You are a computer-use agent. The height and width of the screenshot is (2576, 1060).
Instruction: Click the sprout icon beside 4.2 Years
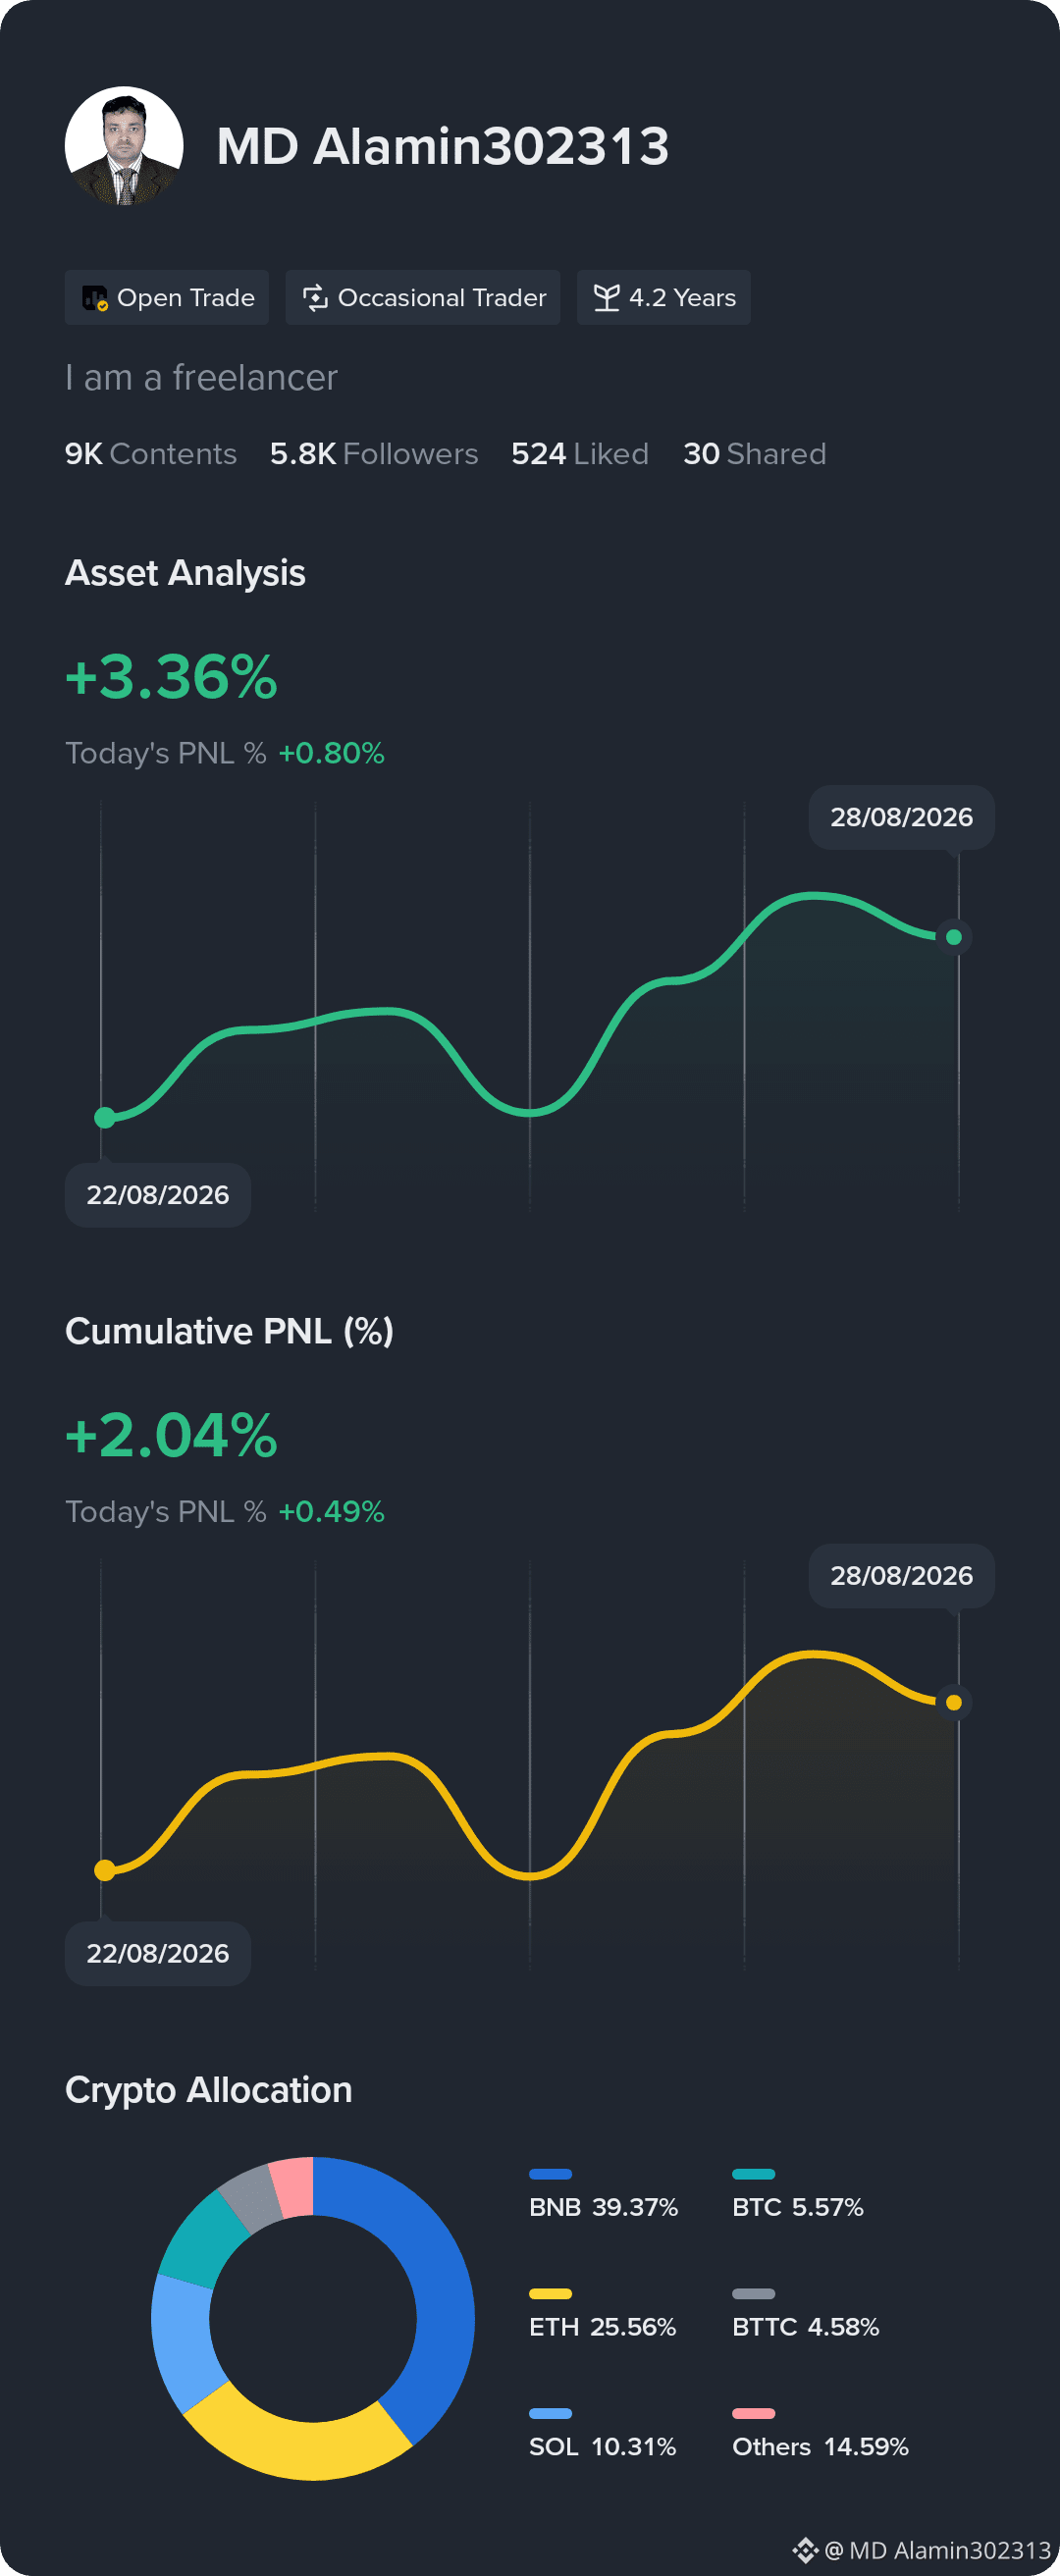pos(606,298)
